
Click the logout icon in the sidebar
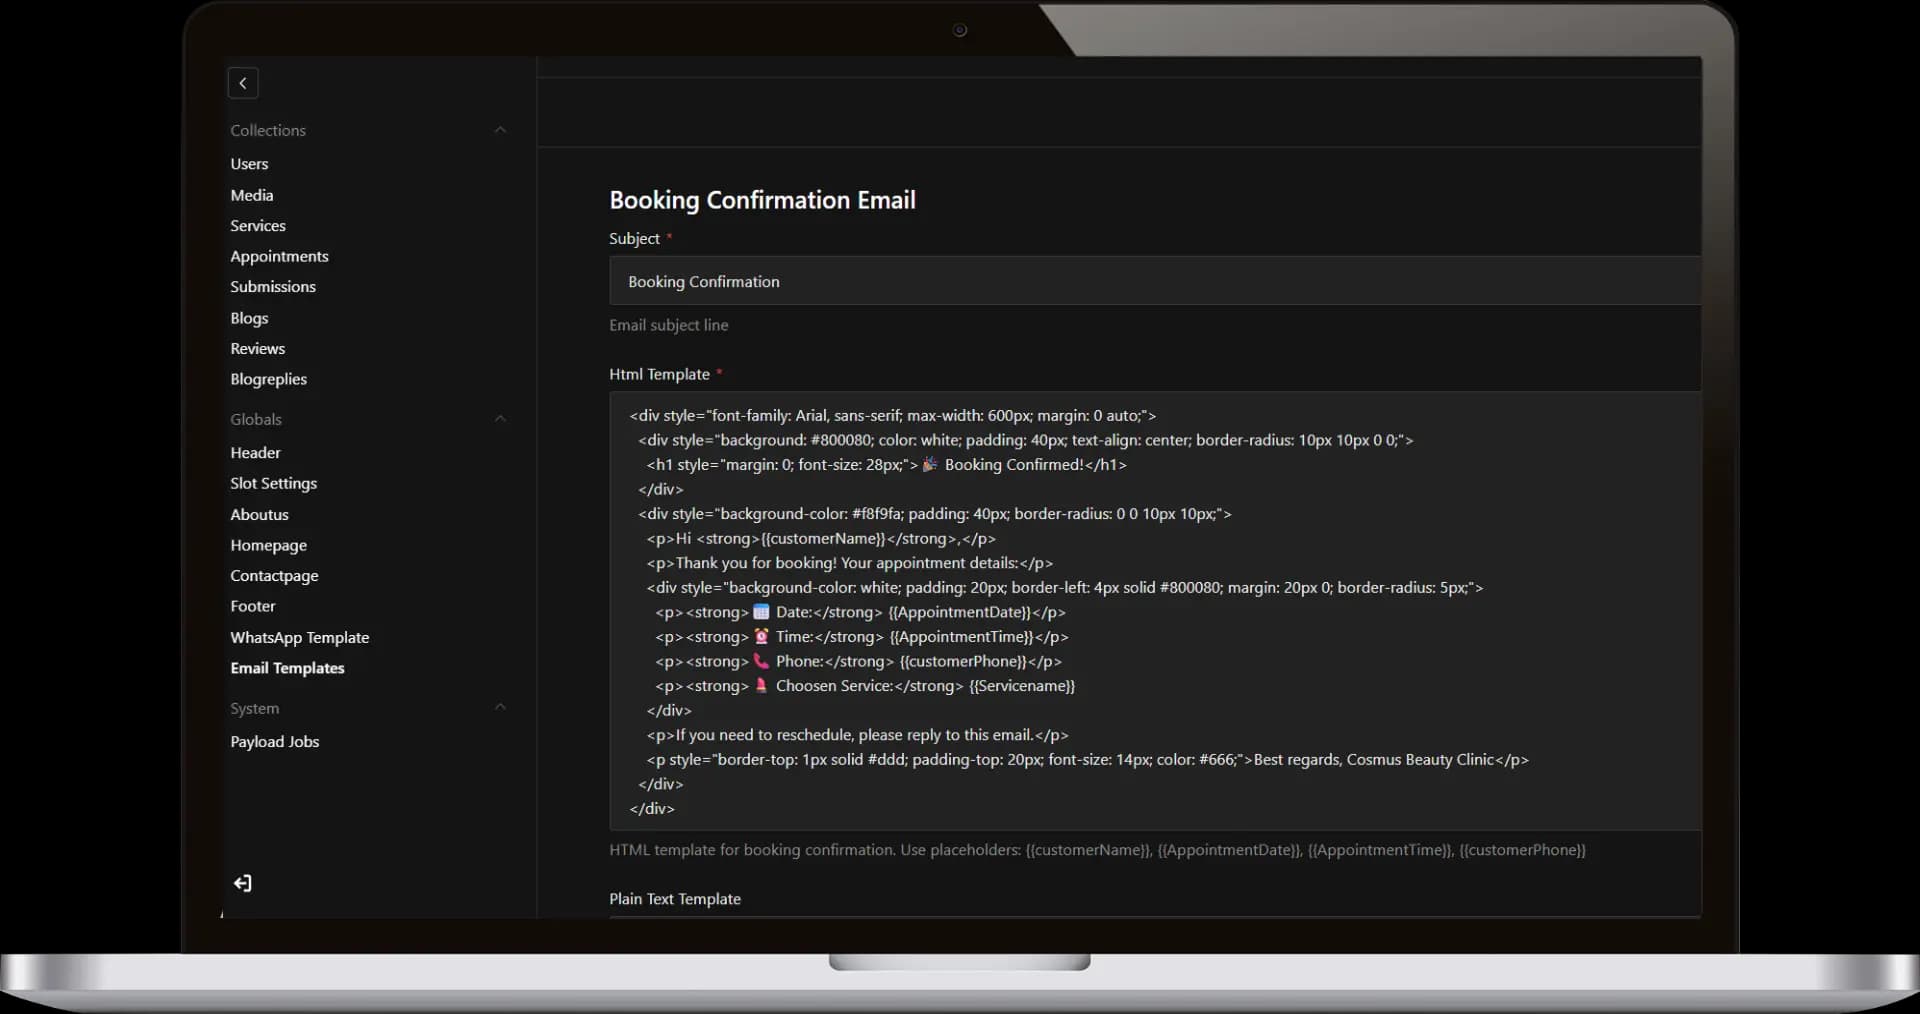(243, 883)
